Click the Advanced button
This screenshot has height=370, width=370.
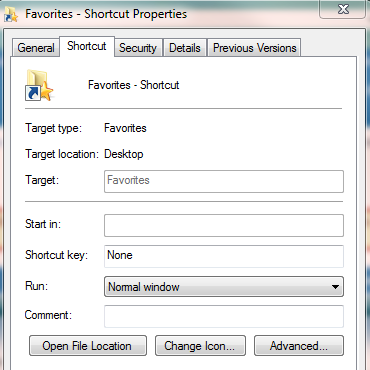click(x=299, y=346)
